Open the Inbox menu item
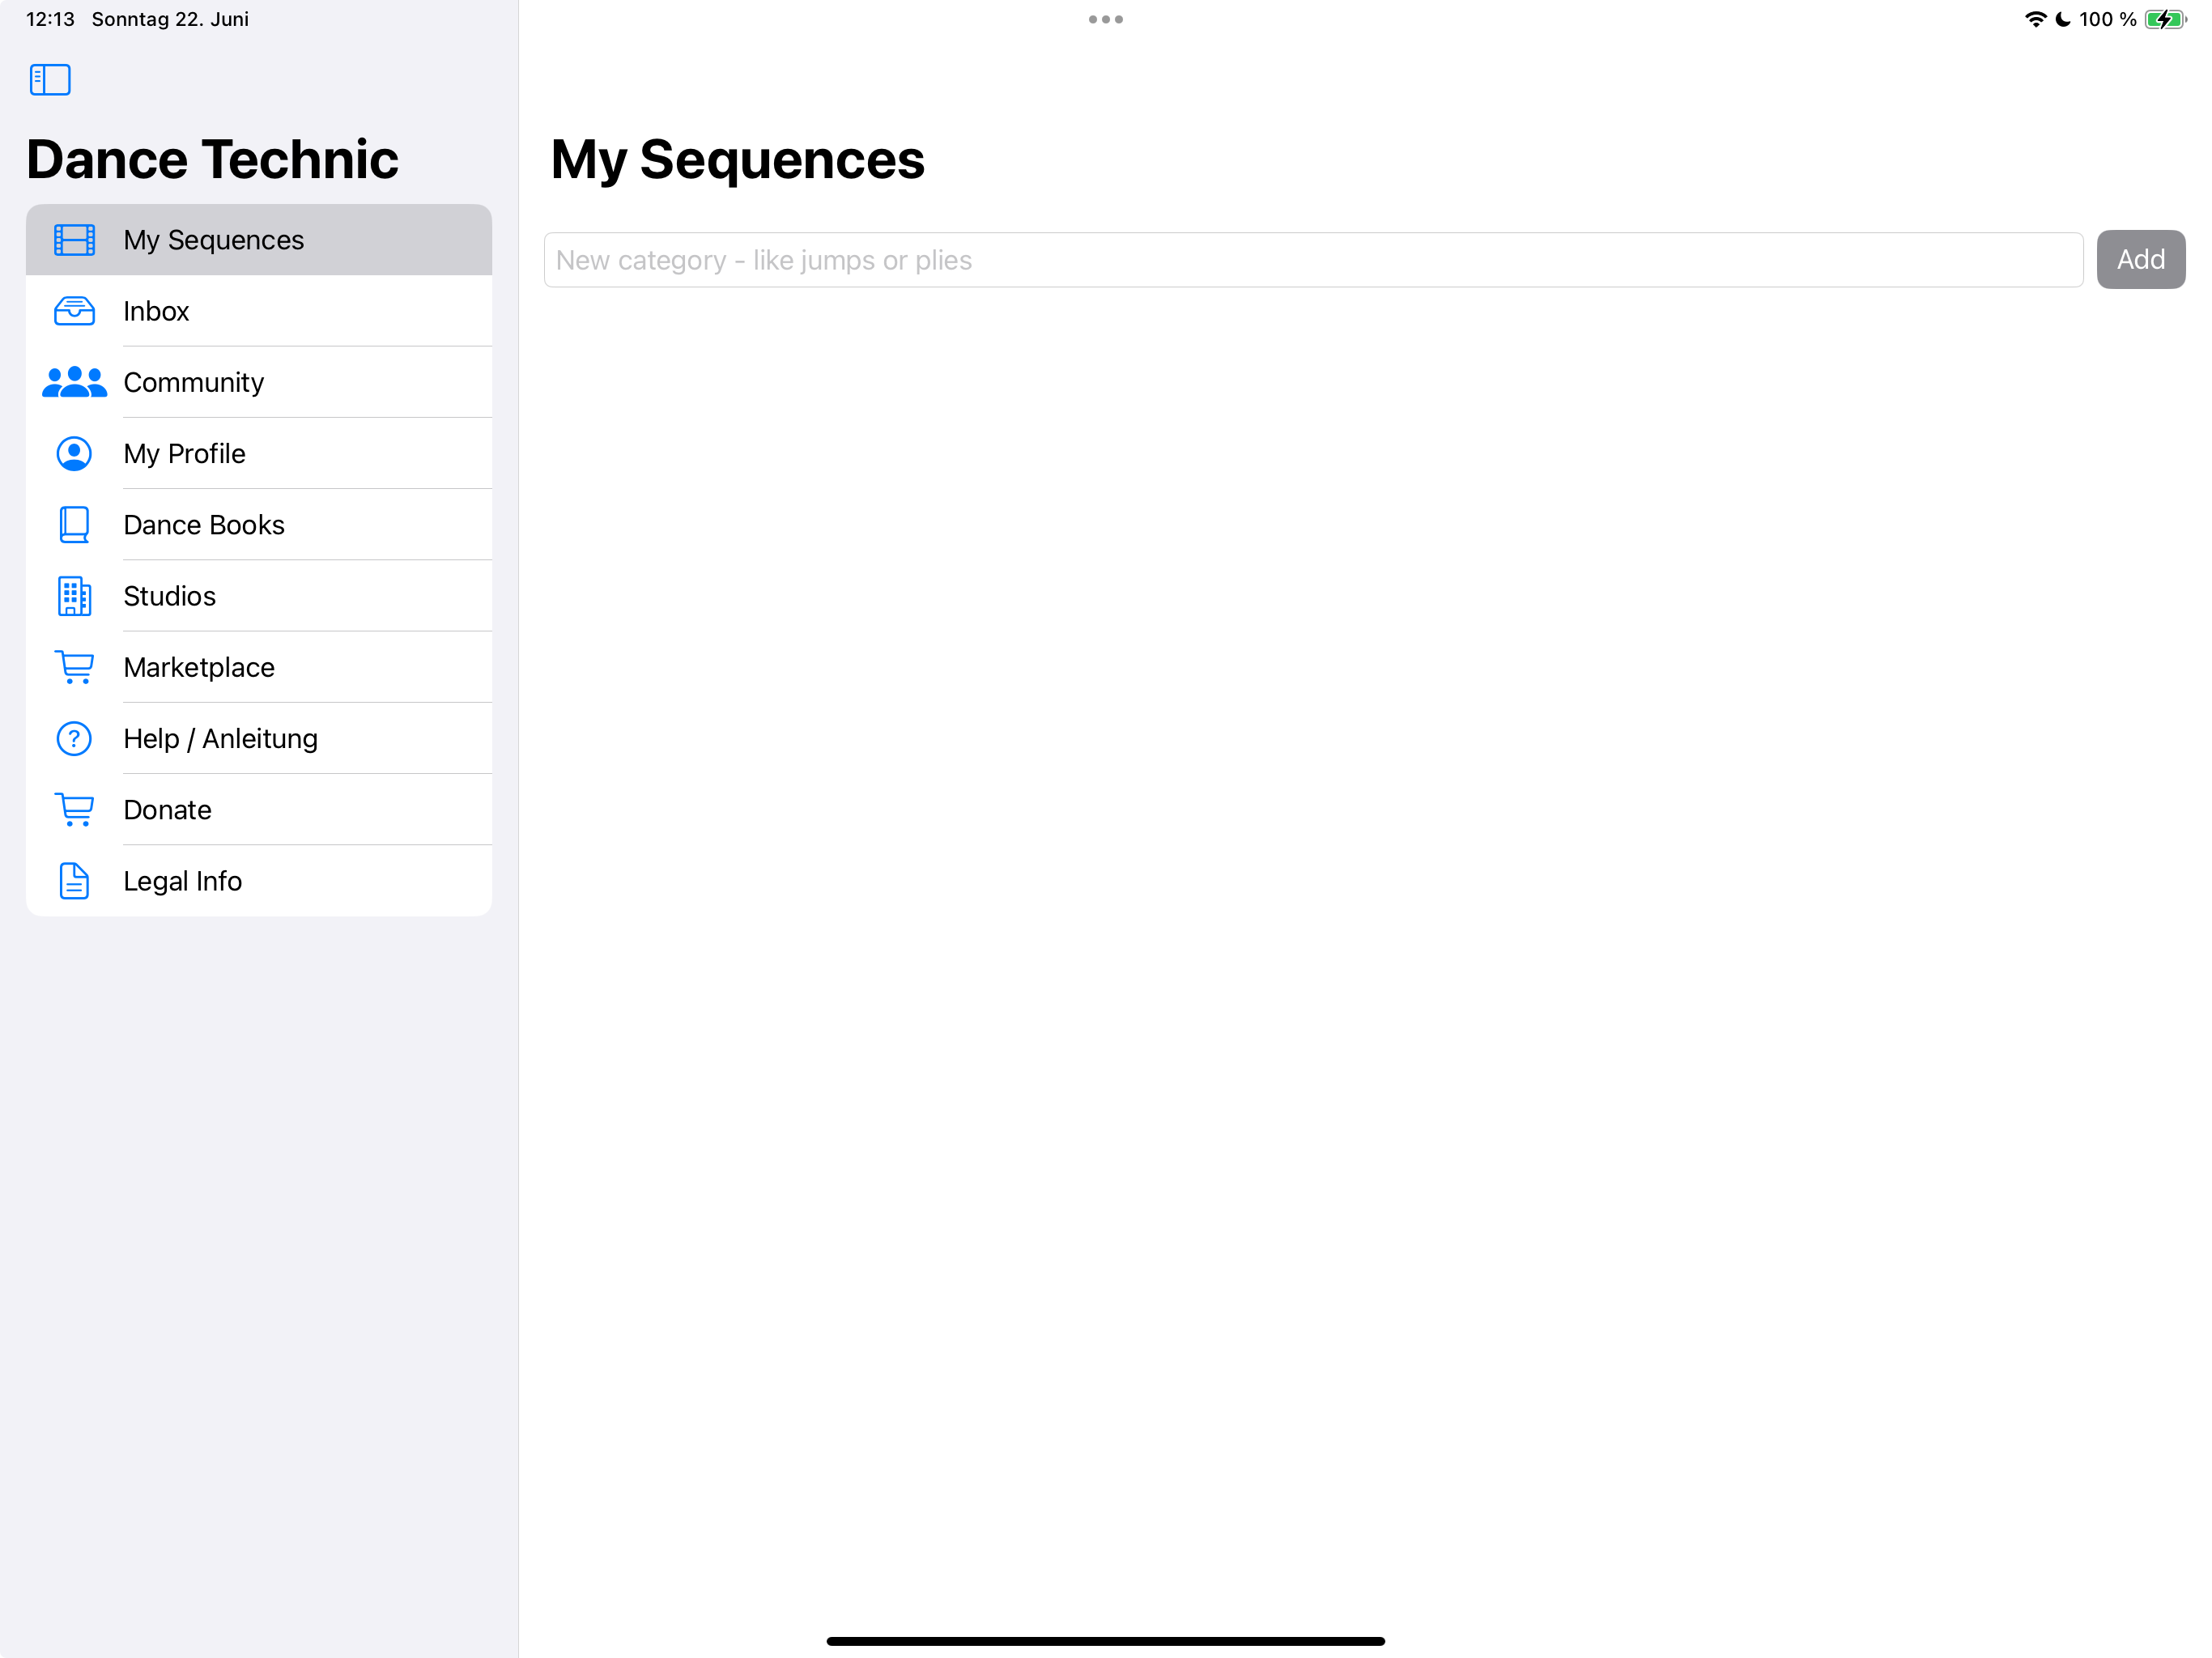Viewport: 2212px width, 1658px height. pos(156,311)
